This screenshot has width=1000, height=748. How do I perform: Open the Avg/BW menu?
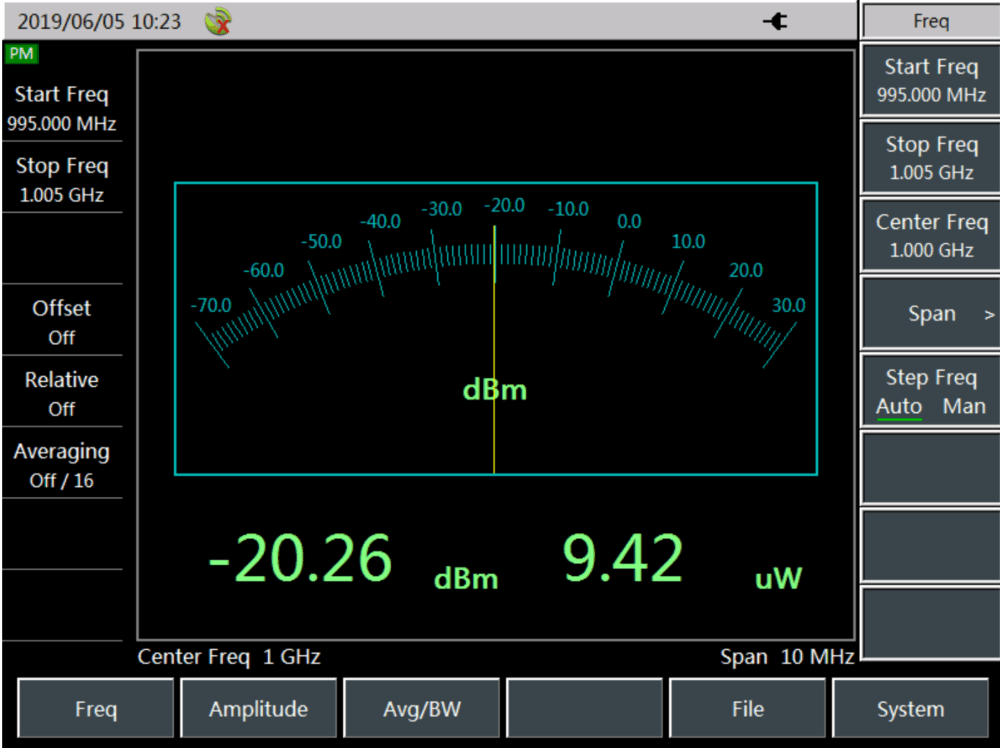pyautogui.click(x=421, y=709)
